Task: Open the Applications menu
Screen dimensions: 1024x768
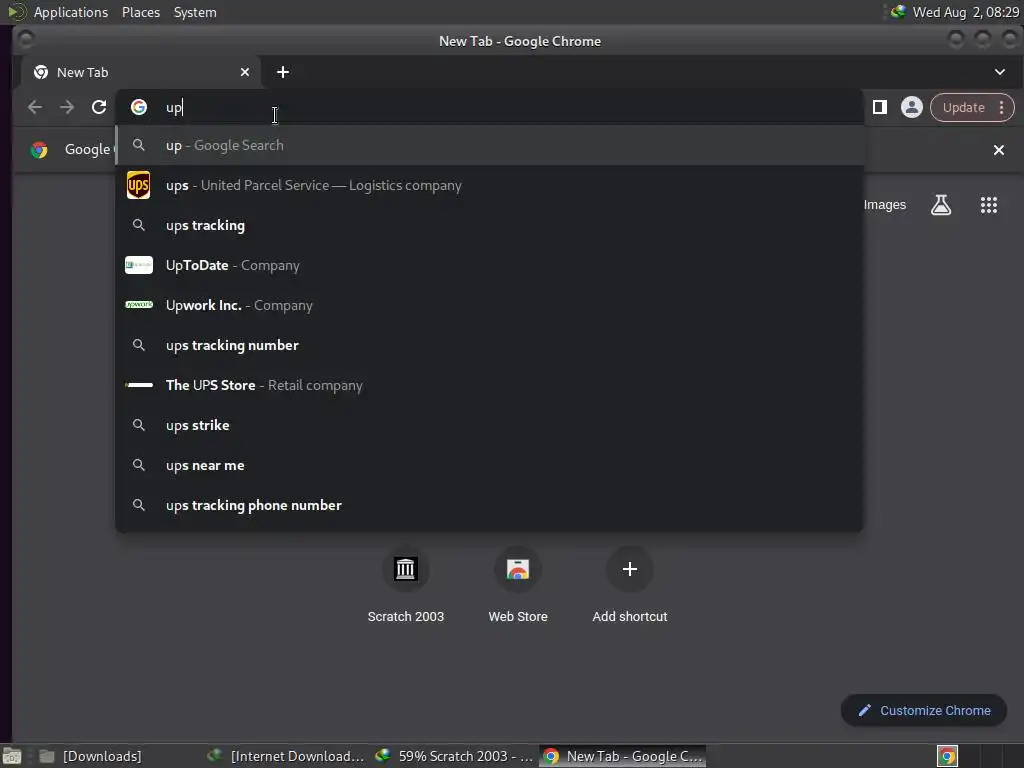Action: (71, 12)
